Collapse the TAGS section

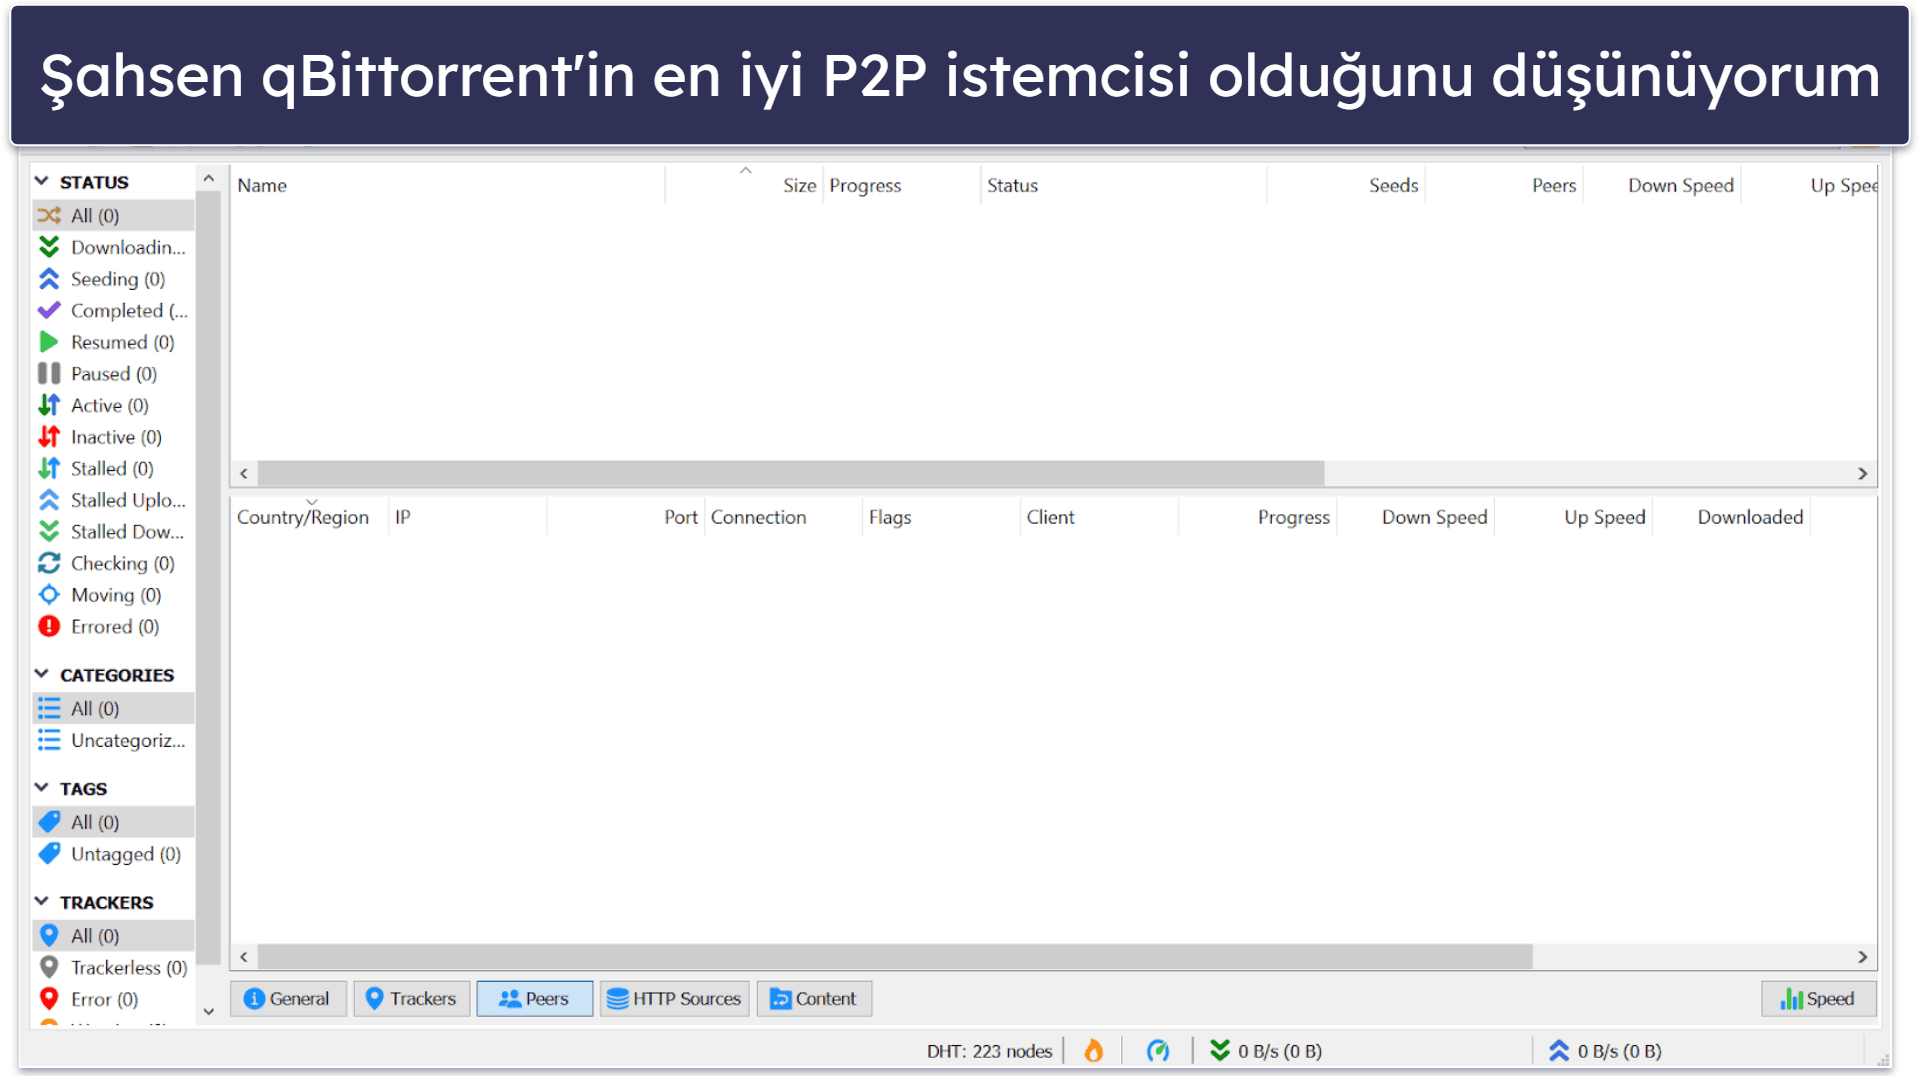click(42, 788)
